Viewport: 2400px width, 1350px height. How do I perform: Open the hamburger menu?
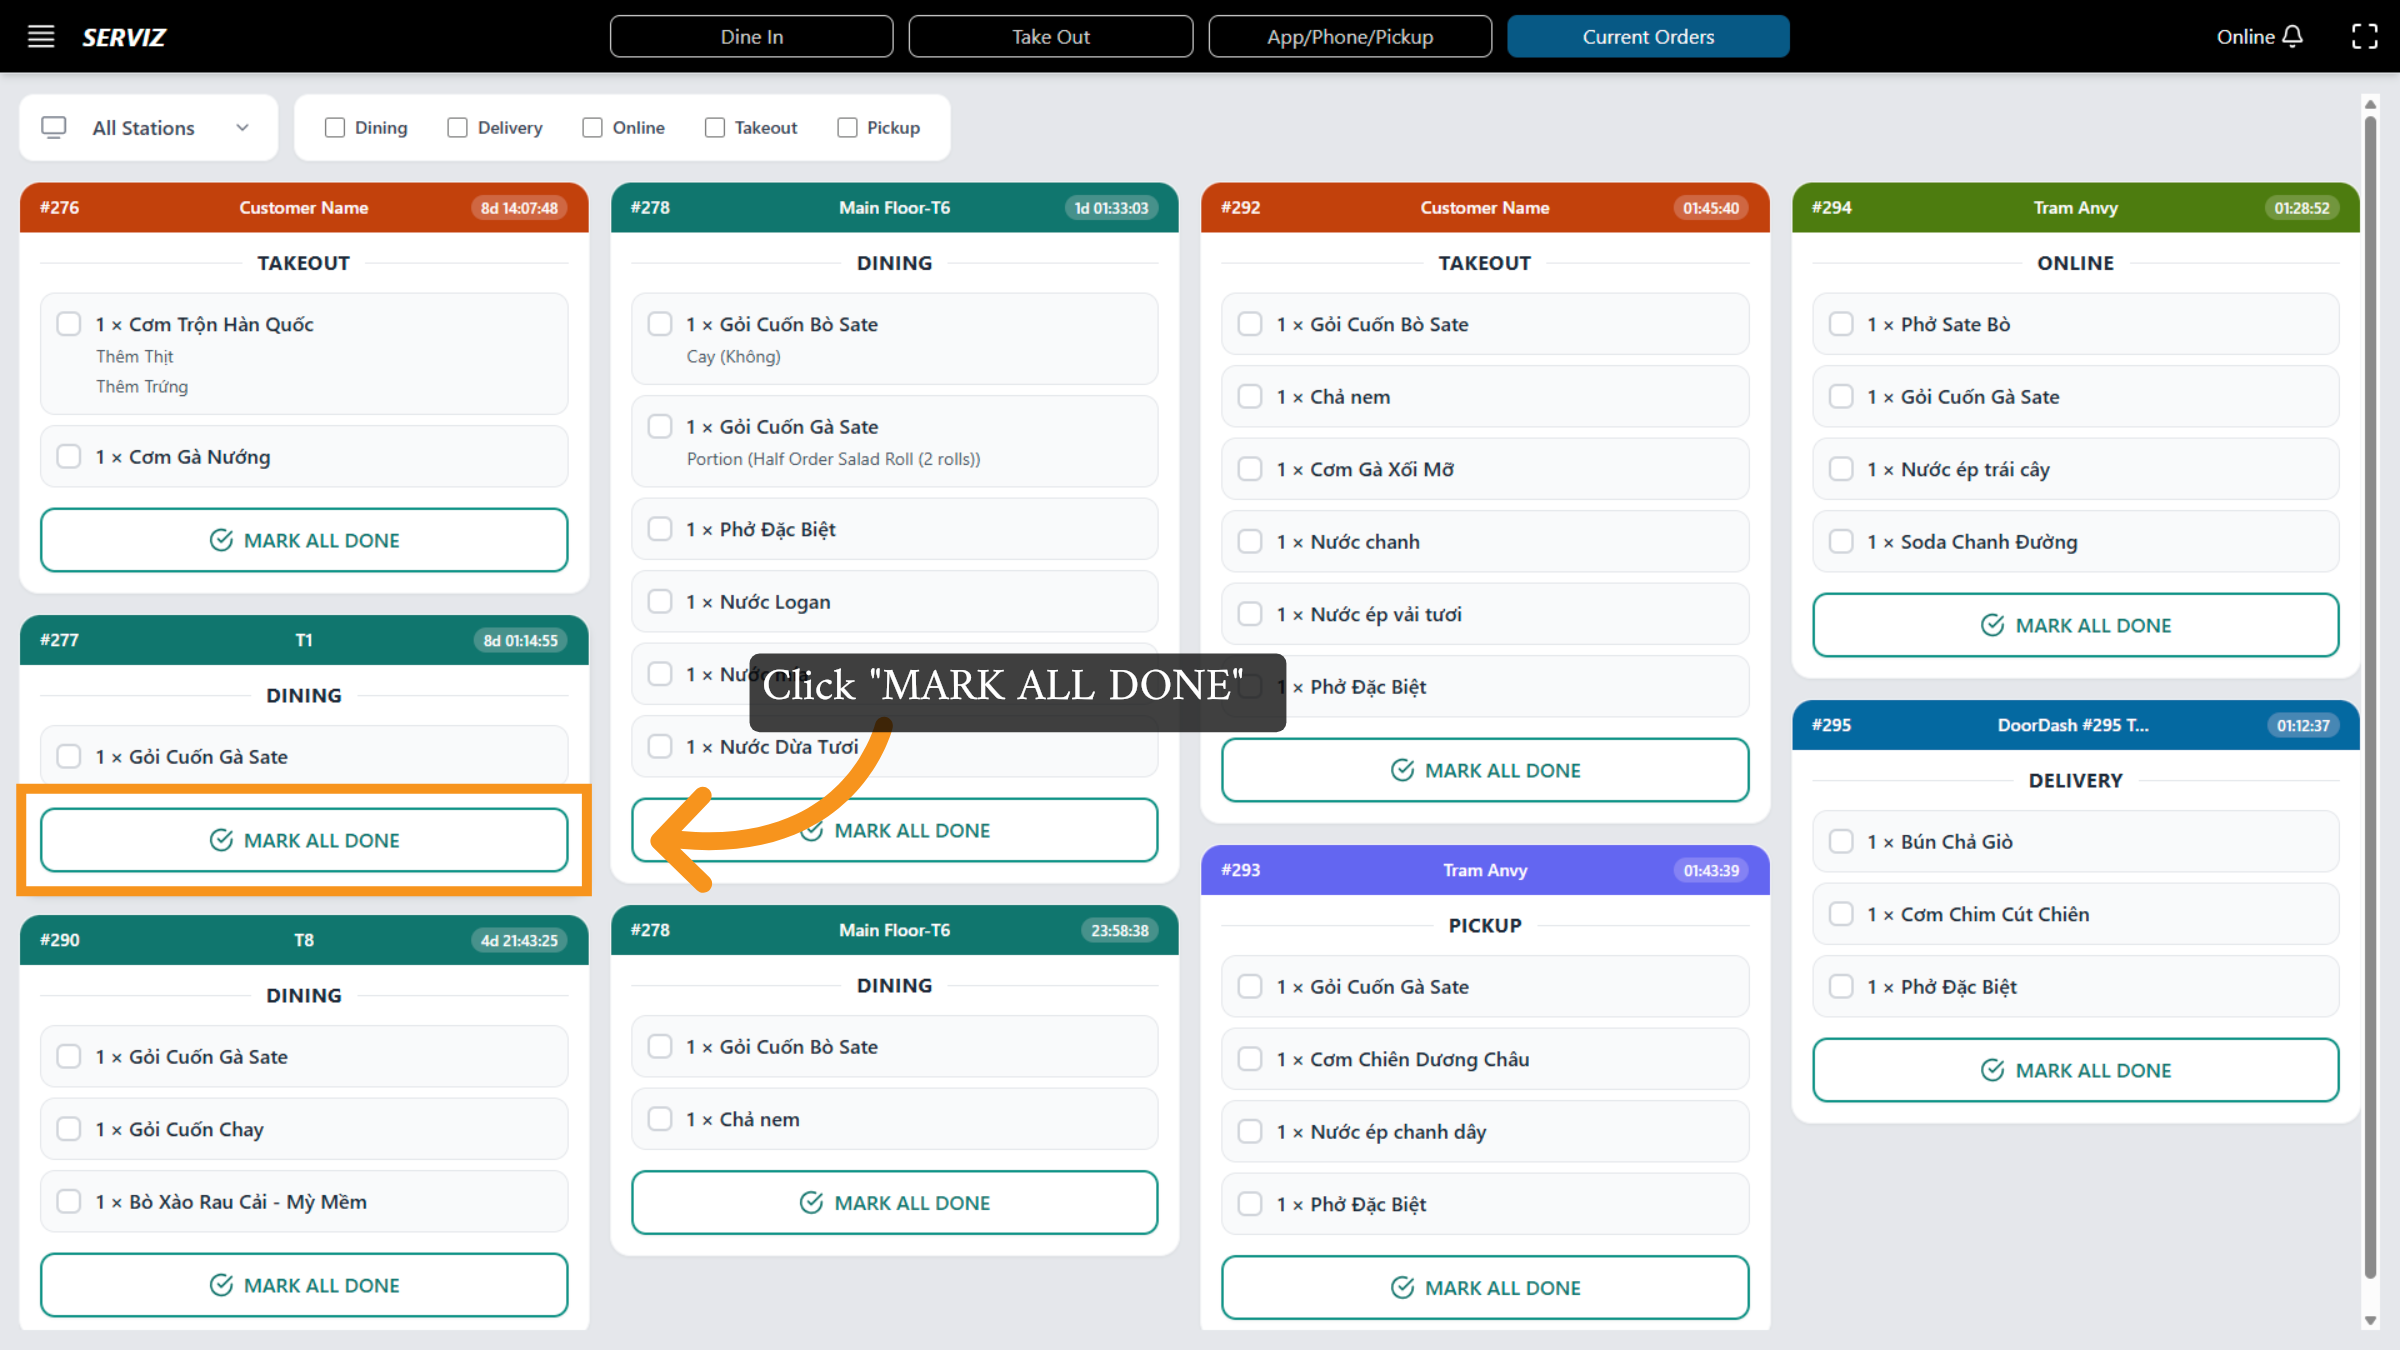(41, 37)
